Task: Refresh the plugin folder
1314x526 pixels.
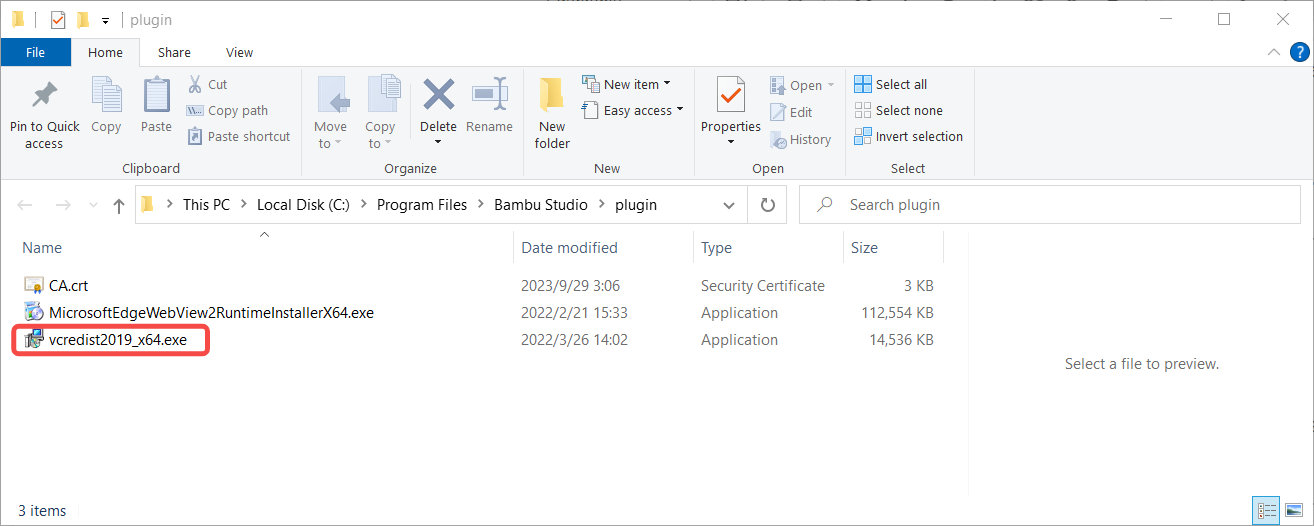Action: pos(767,205)
